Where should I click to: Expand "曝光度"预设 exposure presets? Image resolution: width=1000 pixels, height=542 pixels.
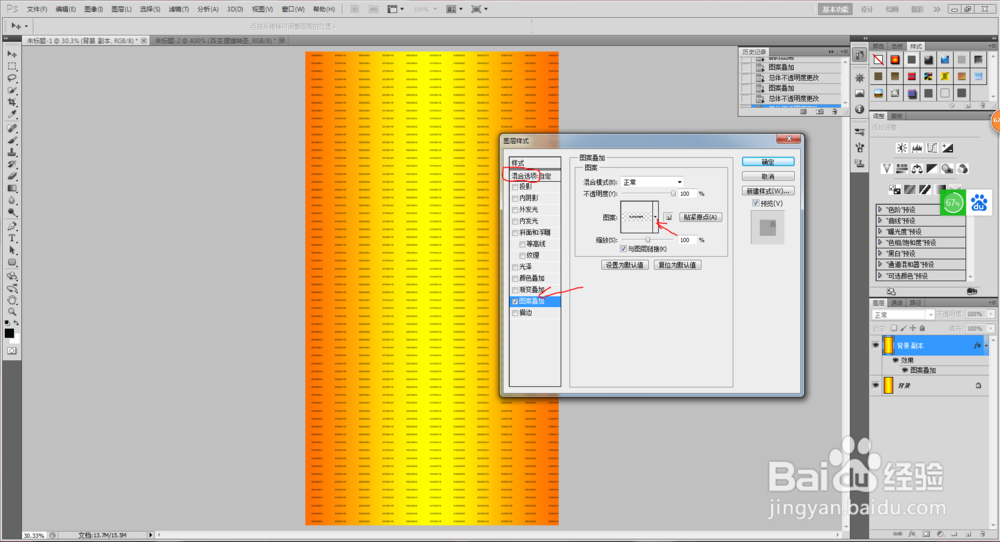tap(880, 231)
